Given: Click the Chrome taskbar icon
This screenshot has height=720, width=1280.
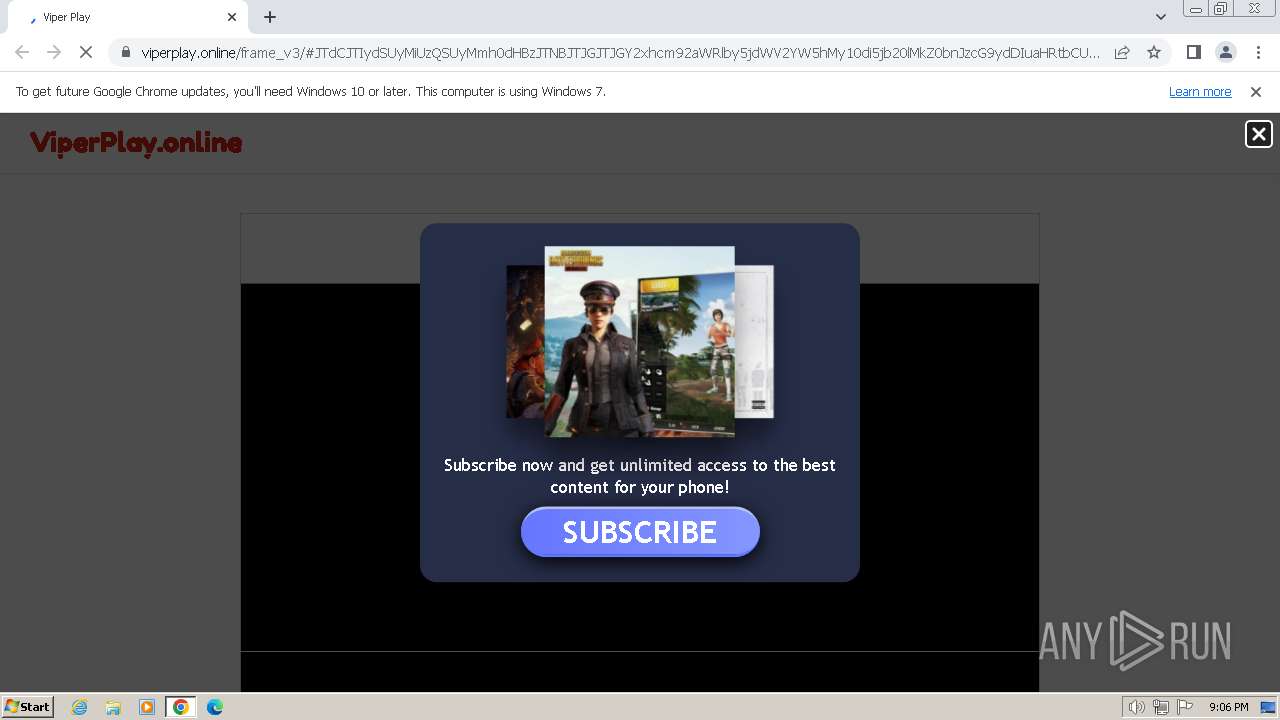Looking at the screenshot, I should point(181,707).
